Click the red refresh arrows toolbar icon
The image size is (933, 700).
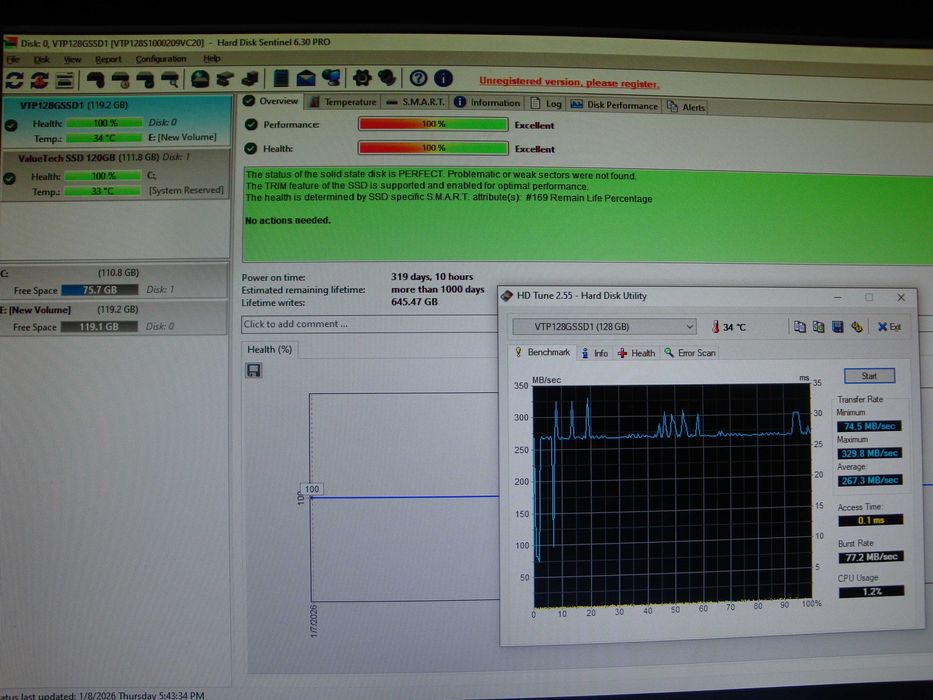tap(39, 79)
